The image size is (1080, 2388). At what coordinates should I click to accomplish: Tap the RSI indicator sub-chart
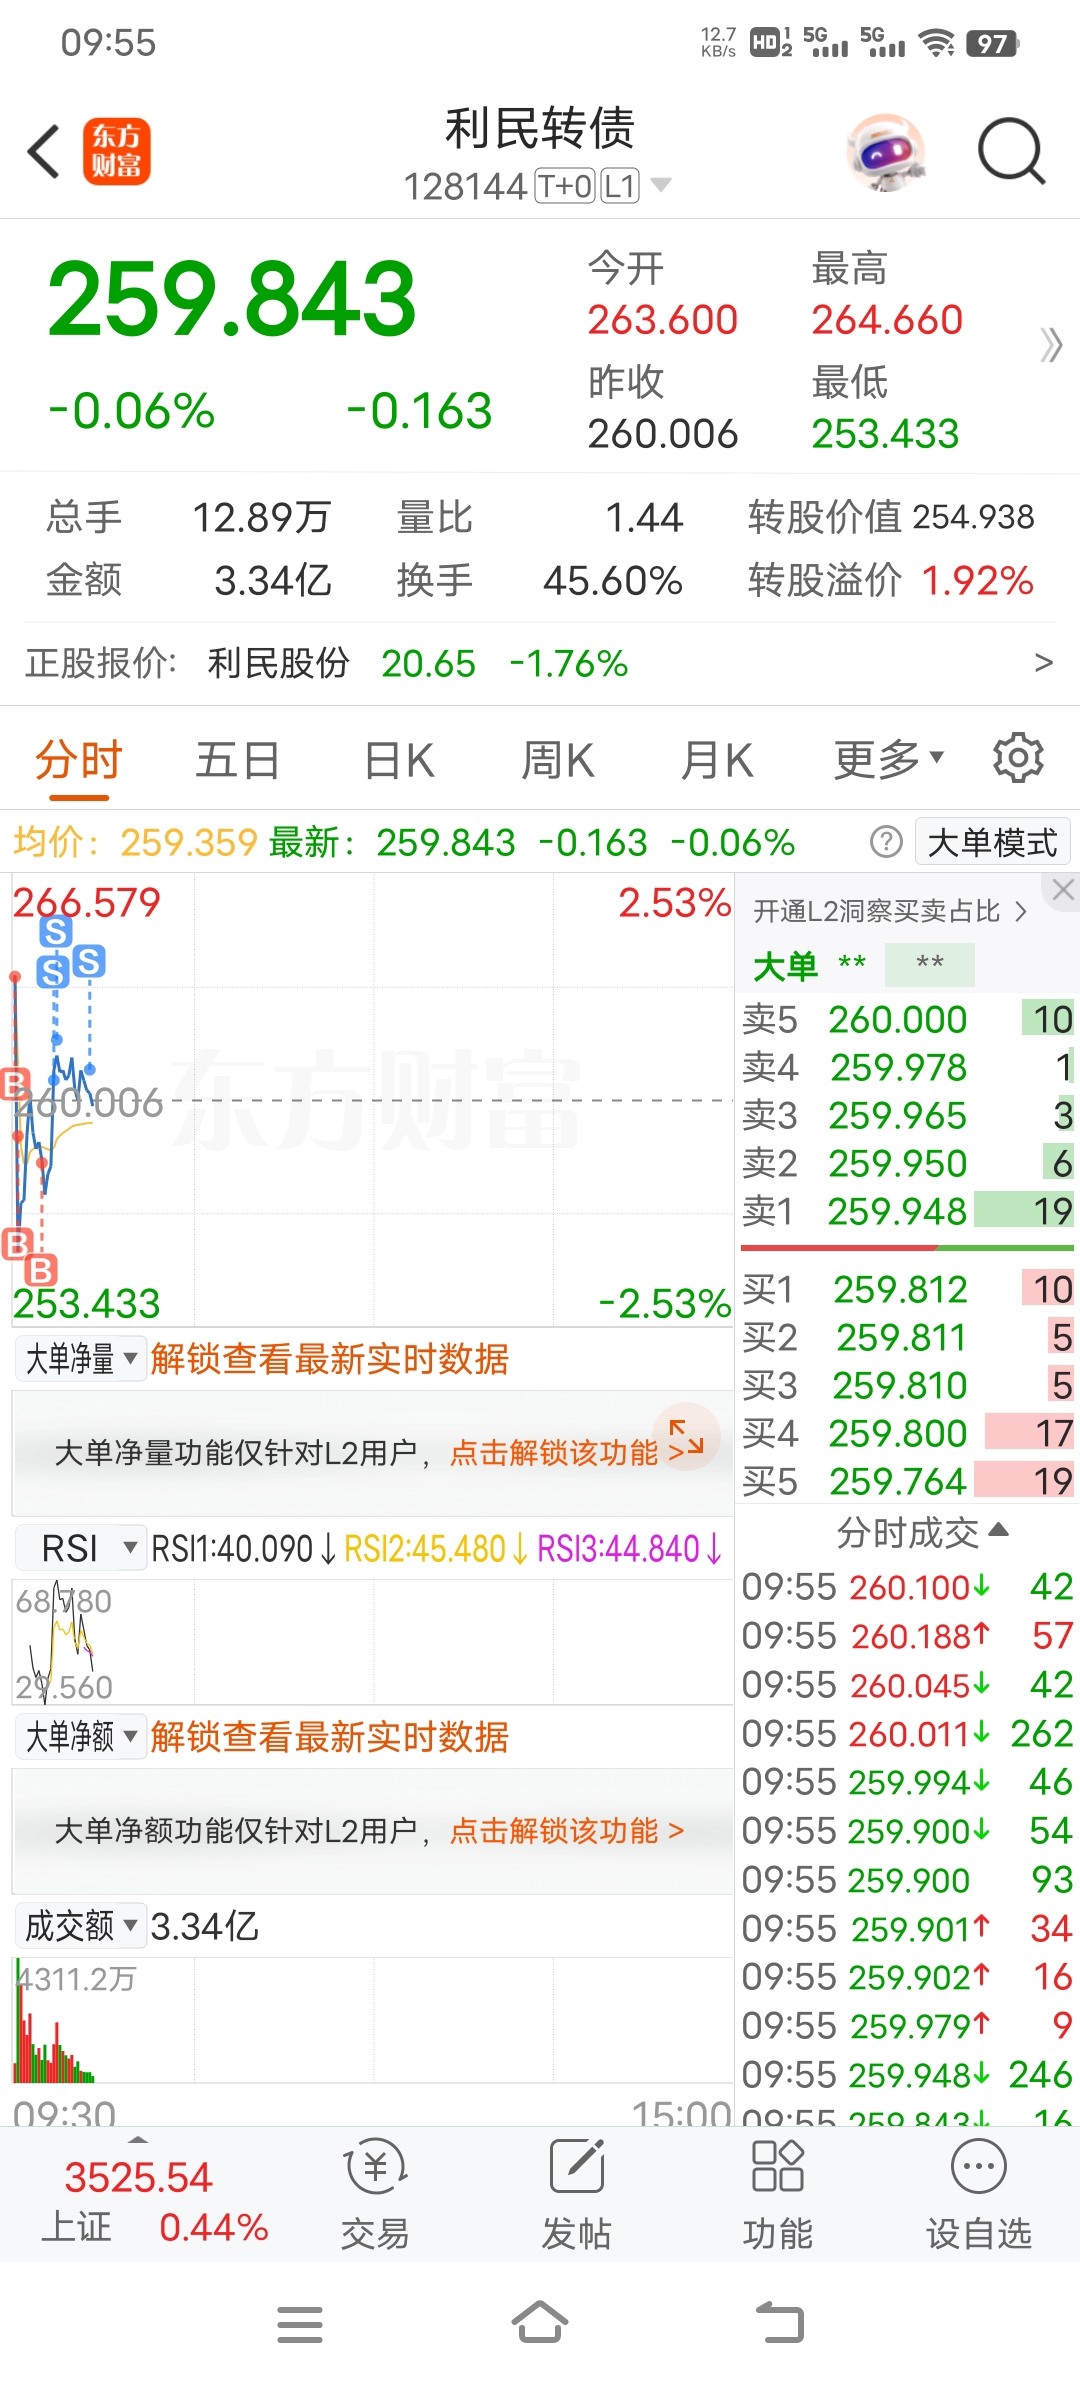[x=372, y=1642]
